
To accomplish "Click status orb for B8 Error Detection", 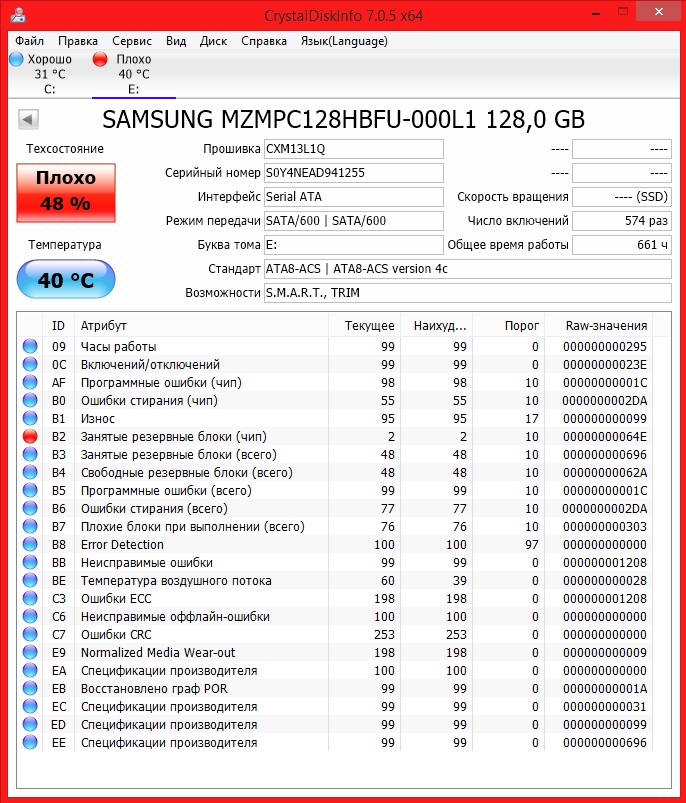I will (30, 544).
